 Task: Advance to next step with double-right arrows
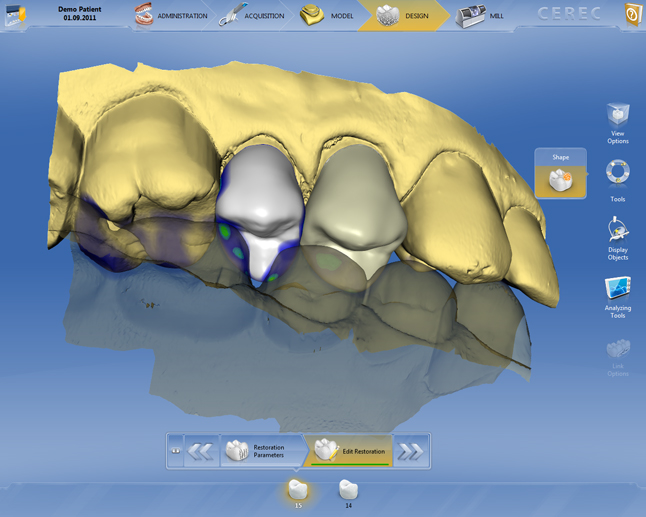pos(410,451)
